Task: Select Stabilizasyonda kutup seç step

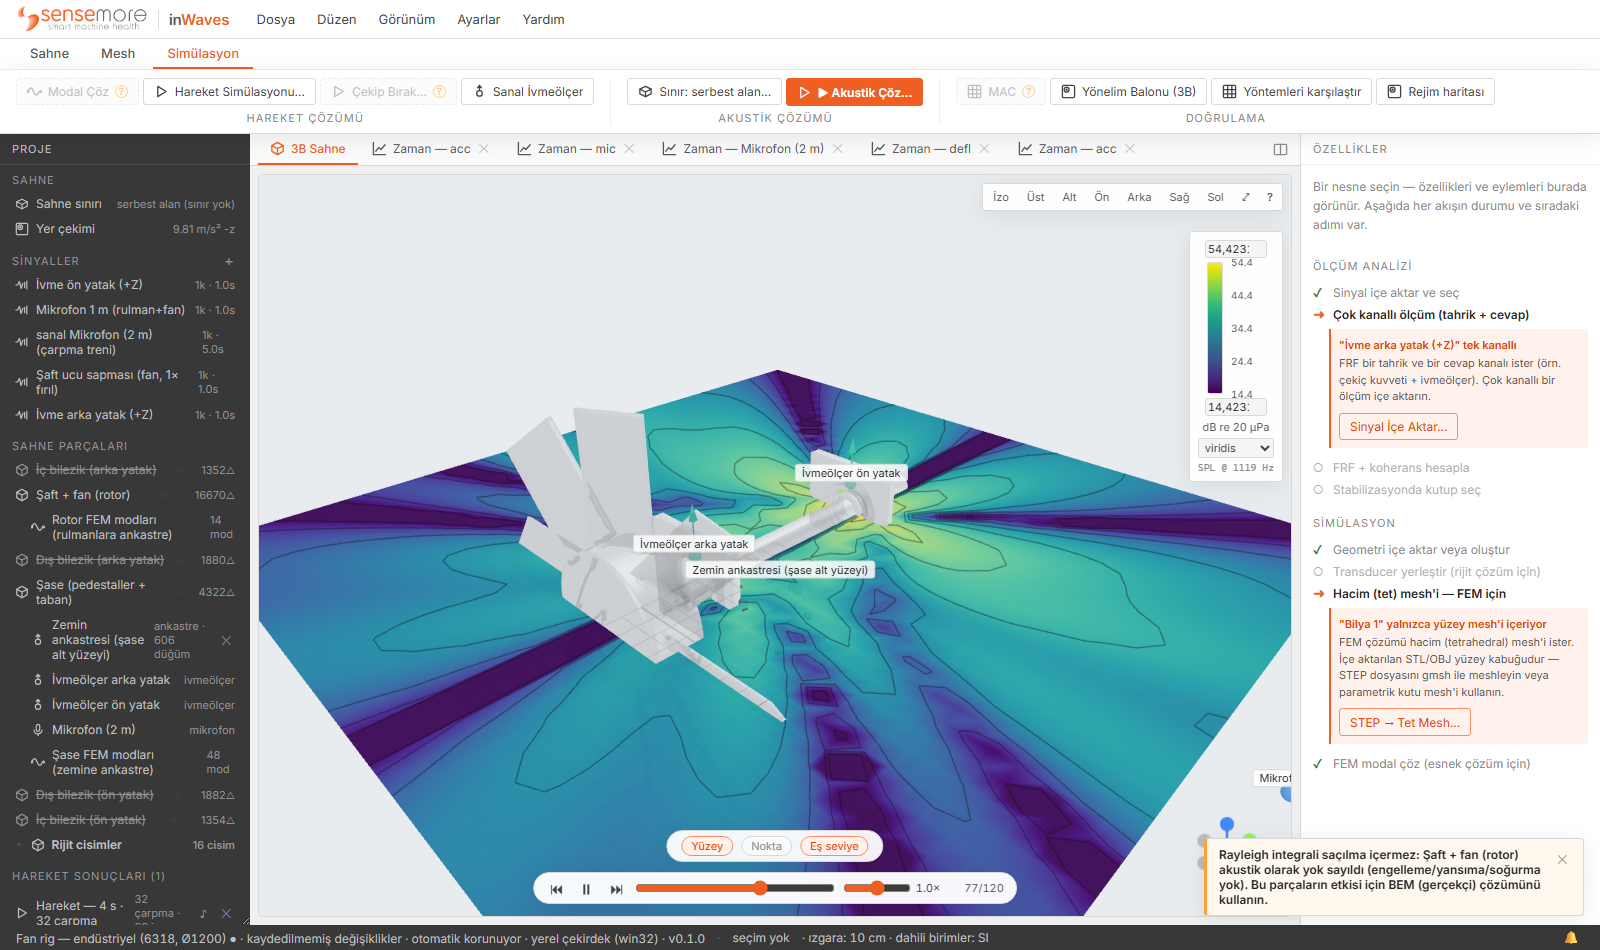Action: tap(1406, 490)
